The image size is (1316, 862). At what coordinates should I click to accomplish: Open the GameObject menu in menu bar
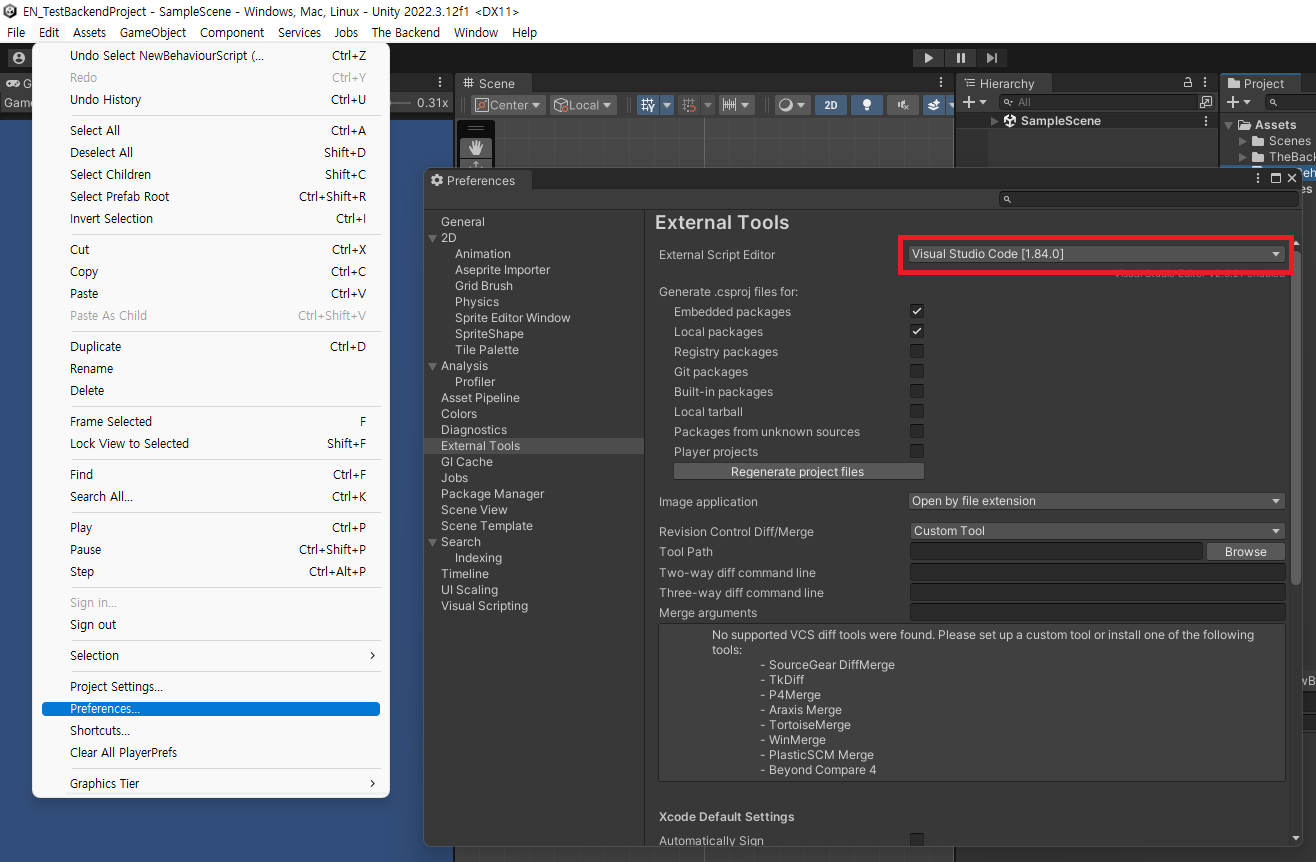click(153, 32)
